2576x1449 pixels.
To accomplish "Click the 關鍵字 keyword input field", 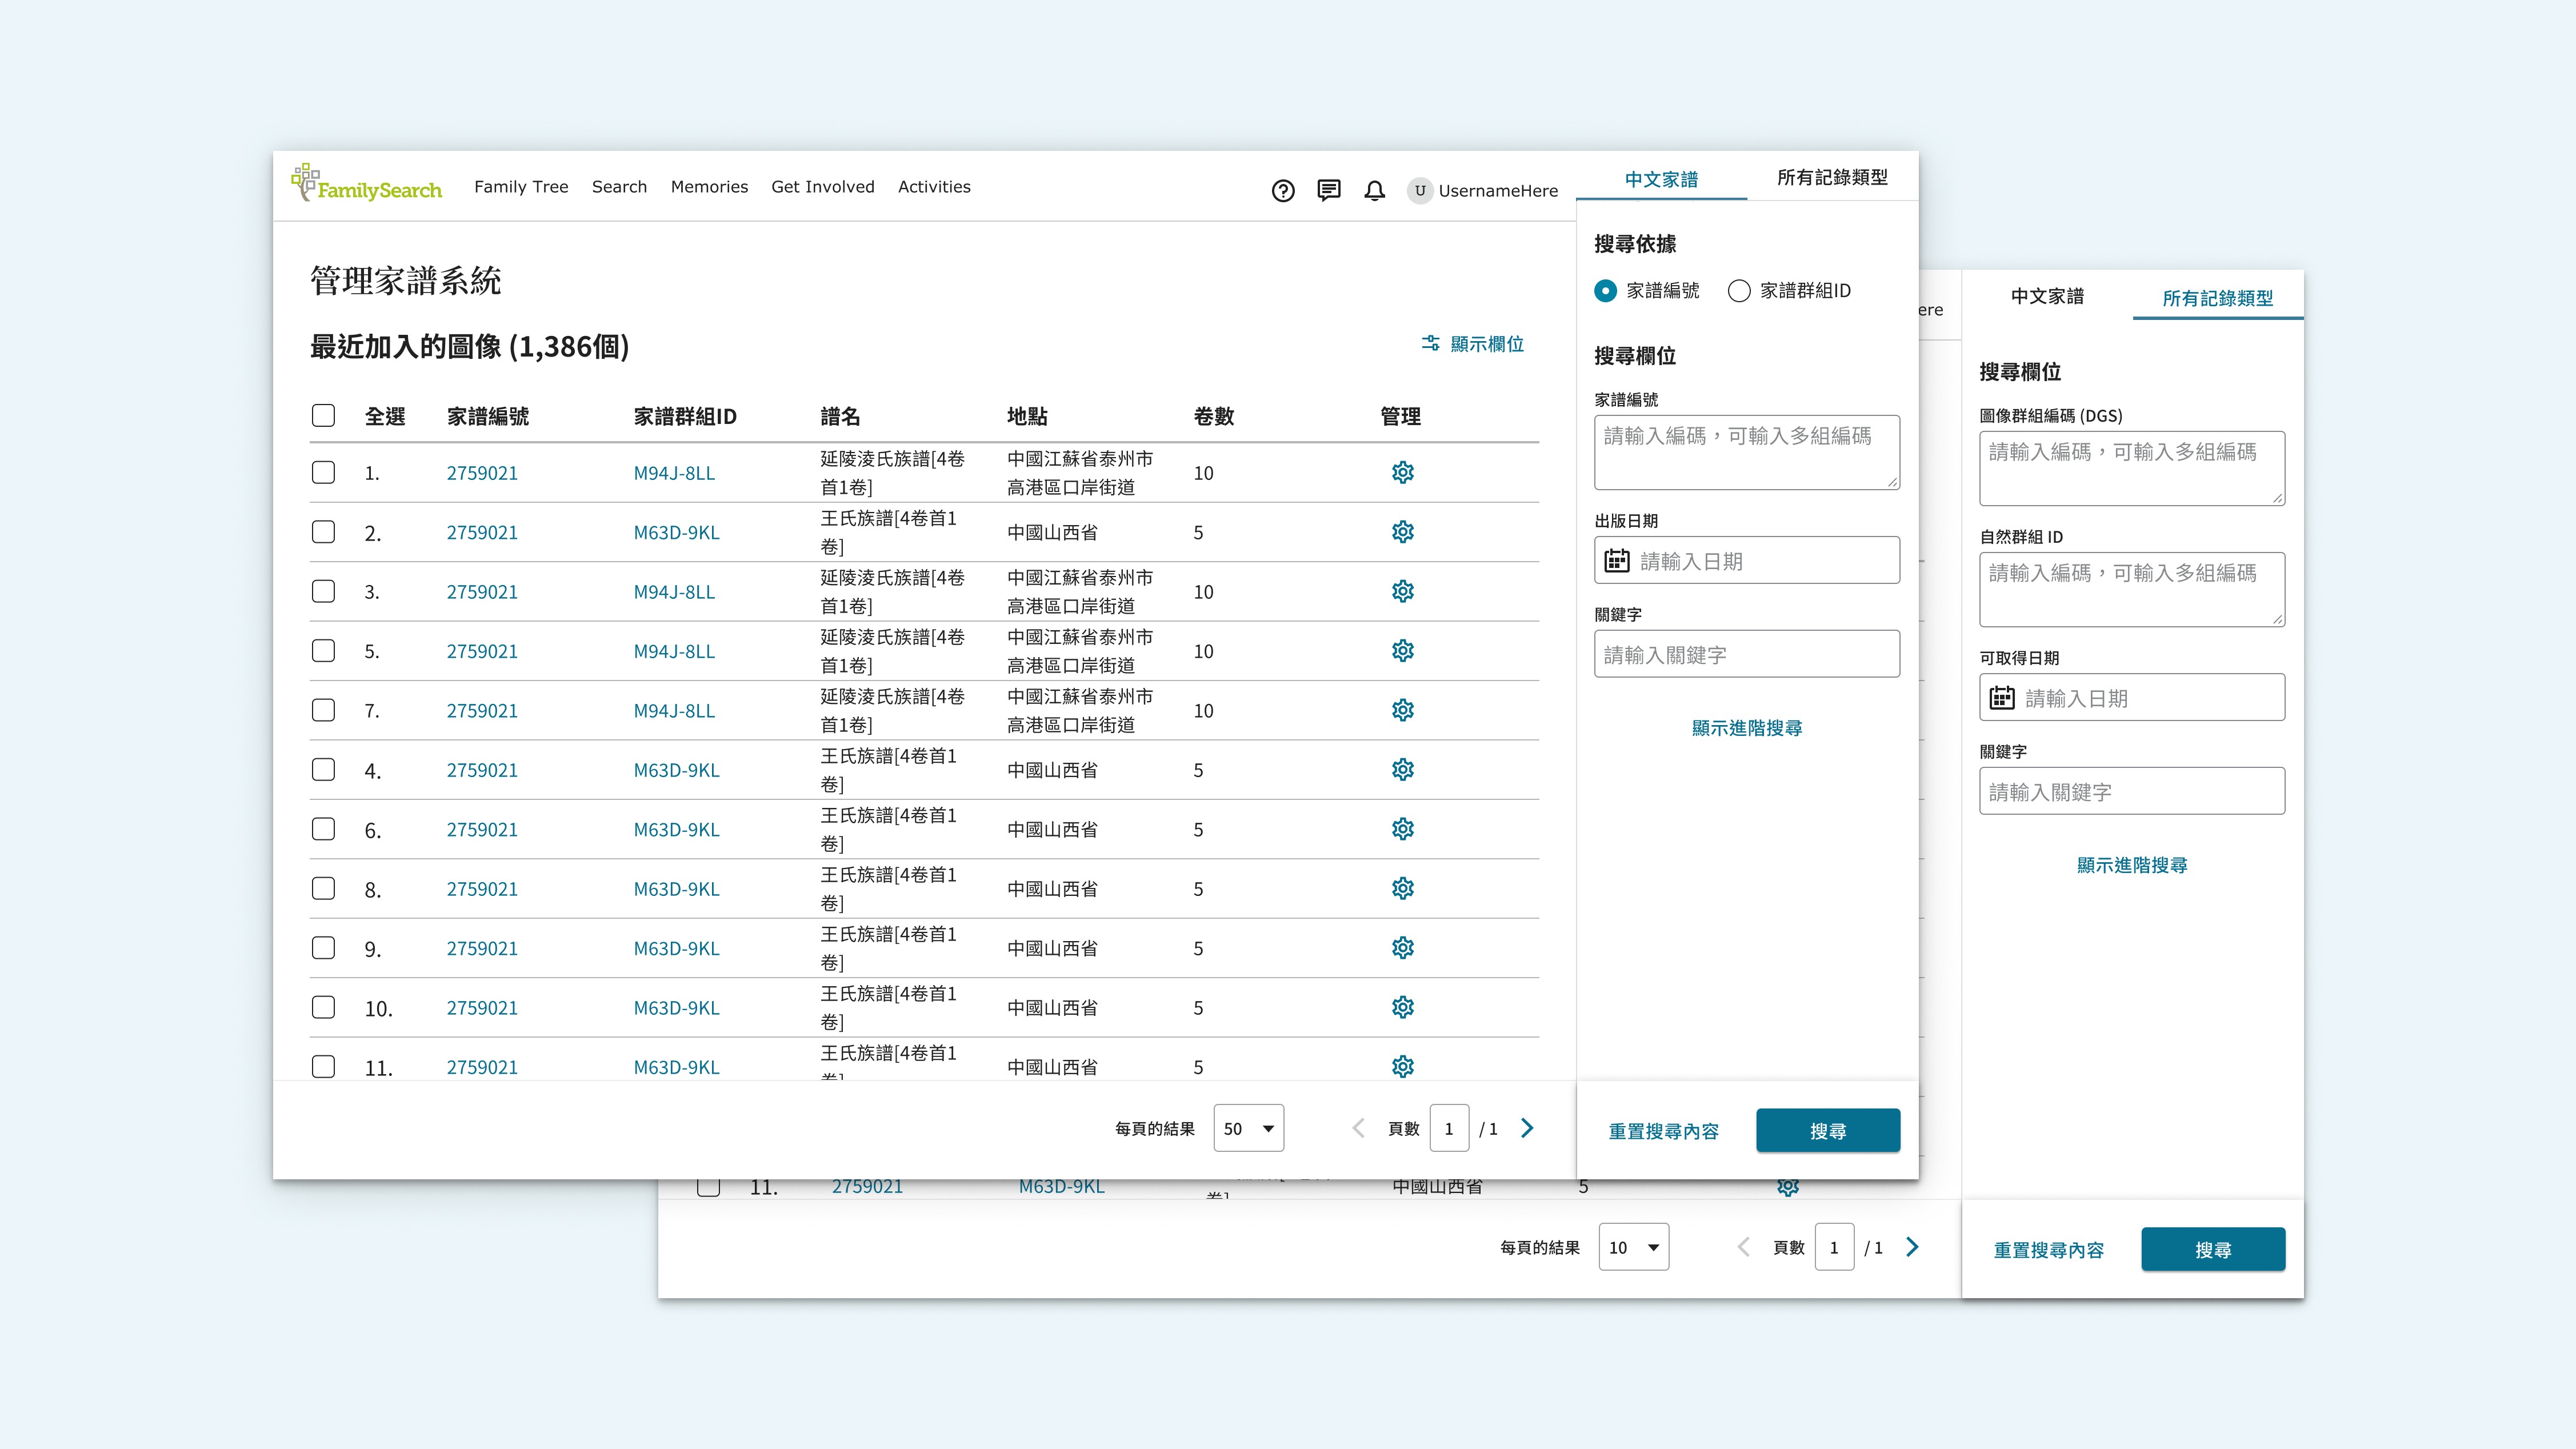I will 1746,654.
